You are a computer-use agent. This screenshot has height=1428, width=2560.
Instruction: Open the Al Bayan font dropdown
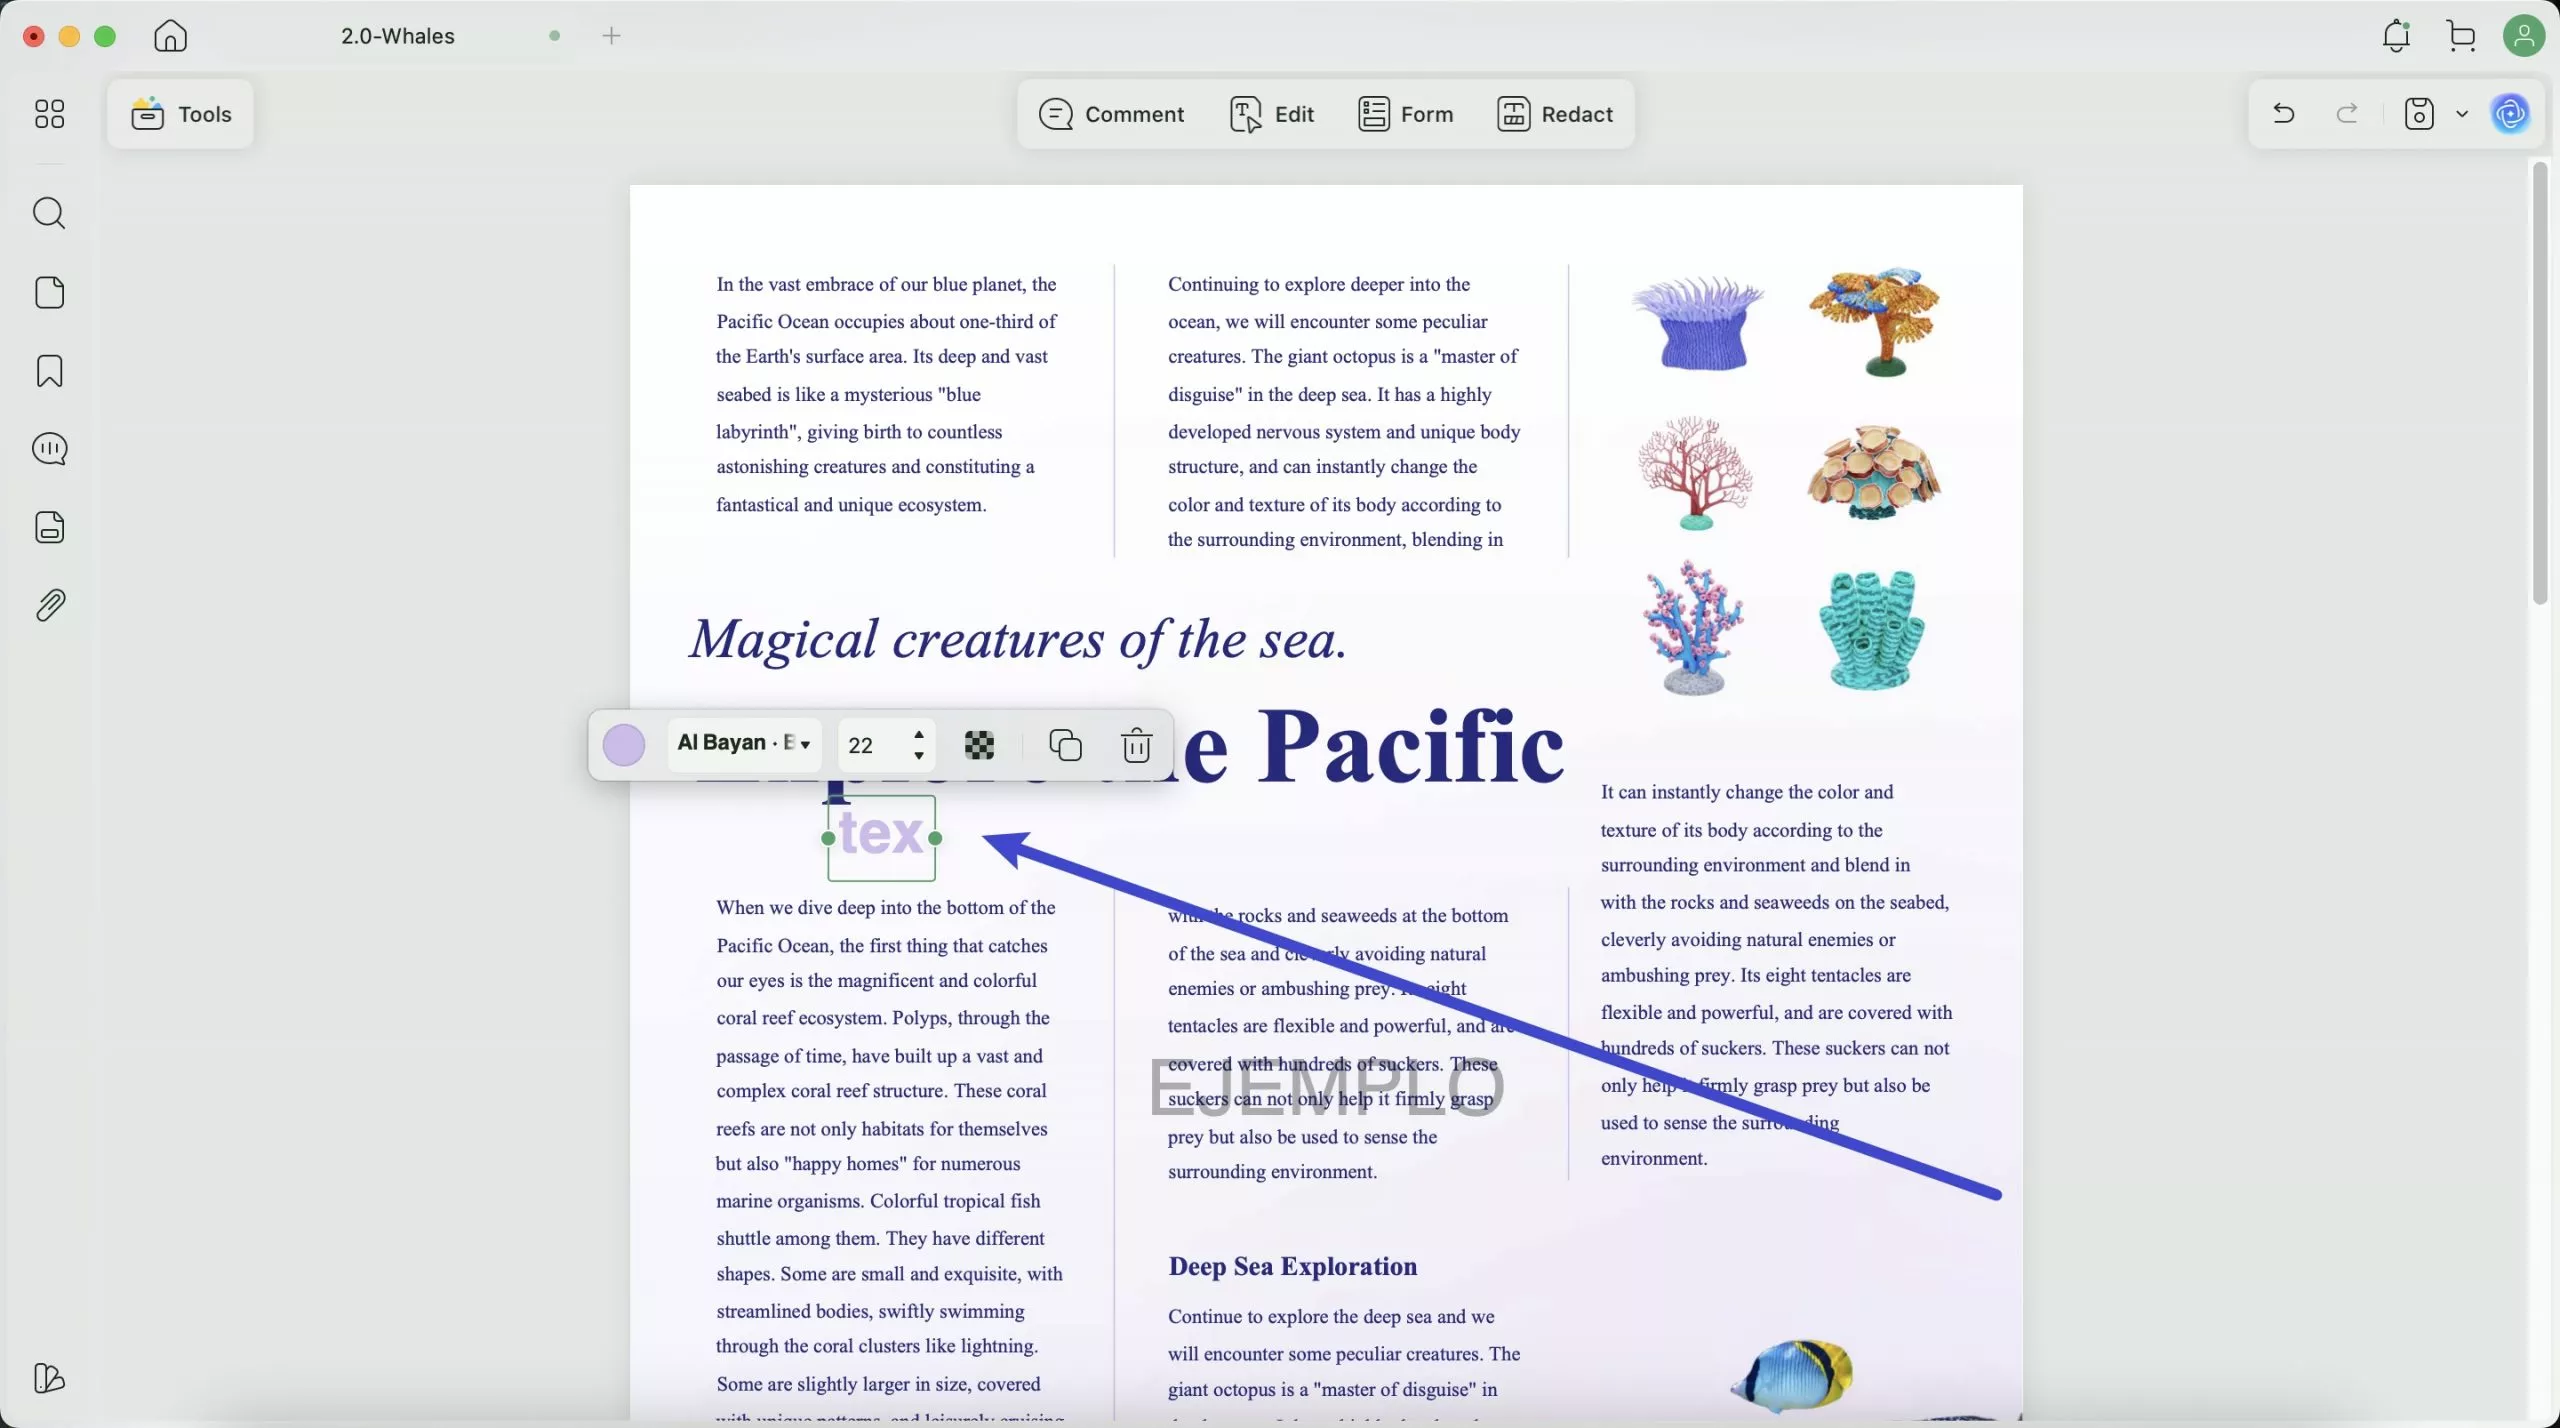(x=744, y=743)
